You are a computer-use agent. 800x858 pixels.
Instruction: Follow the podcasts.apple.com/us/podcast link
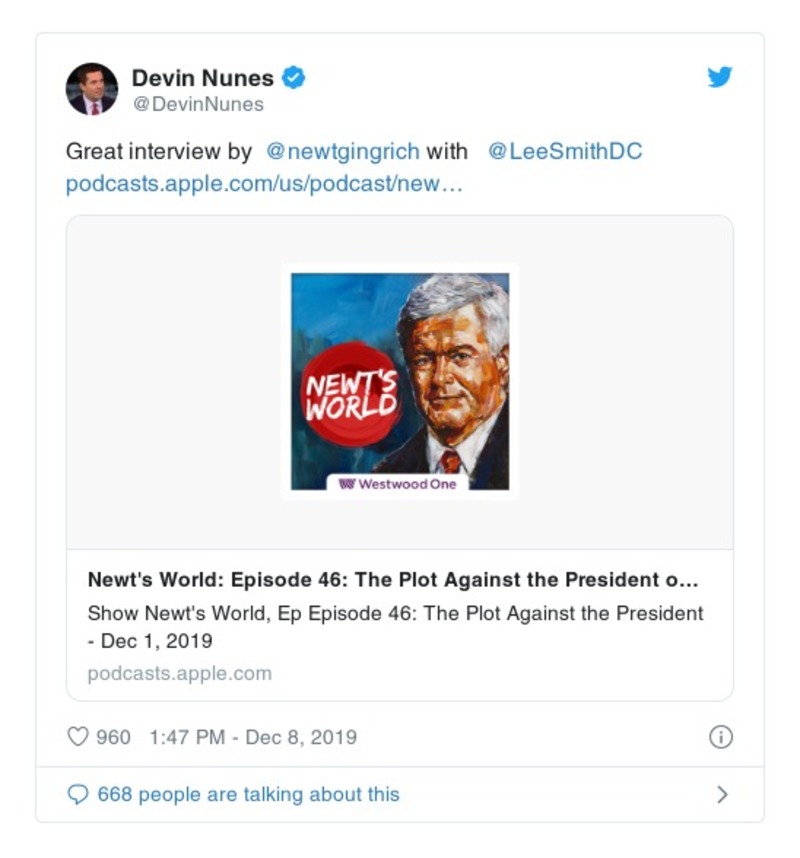264,184
